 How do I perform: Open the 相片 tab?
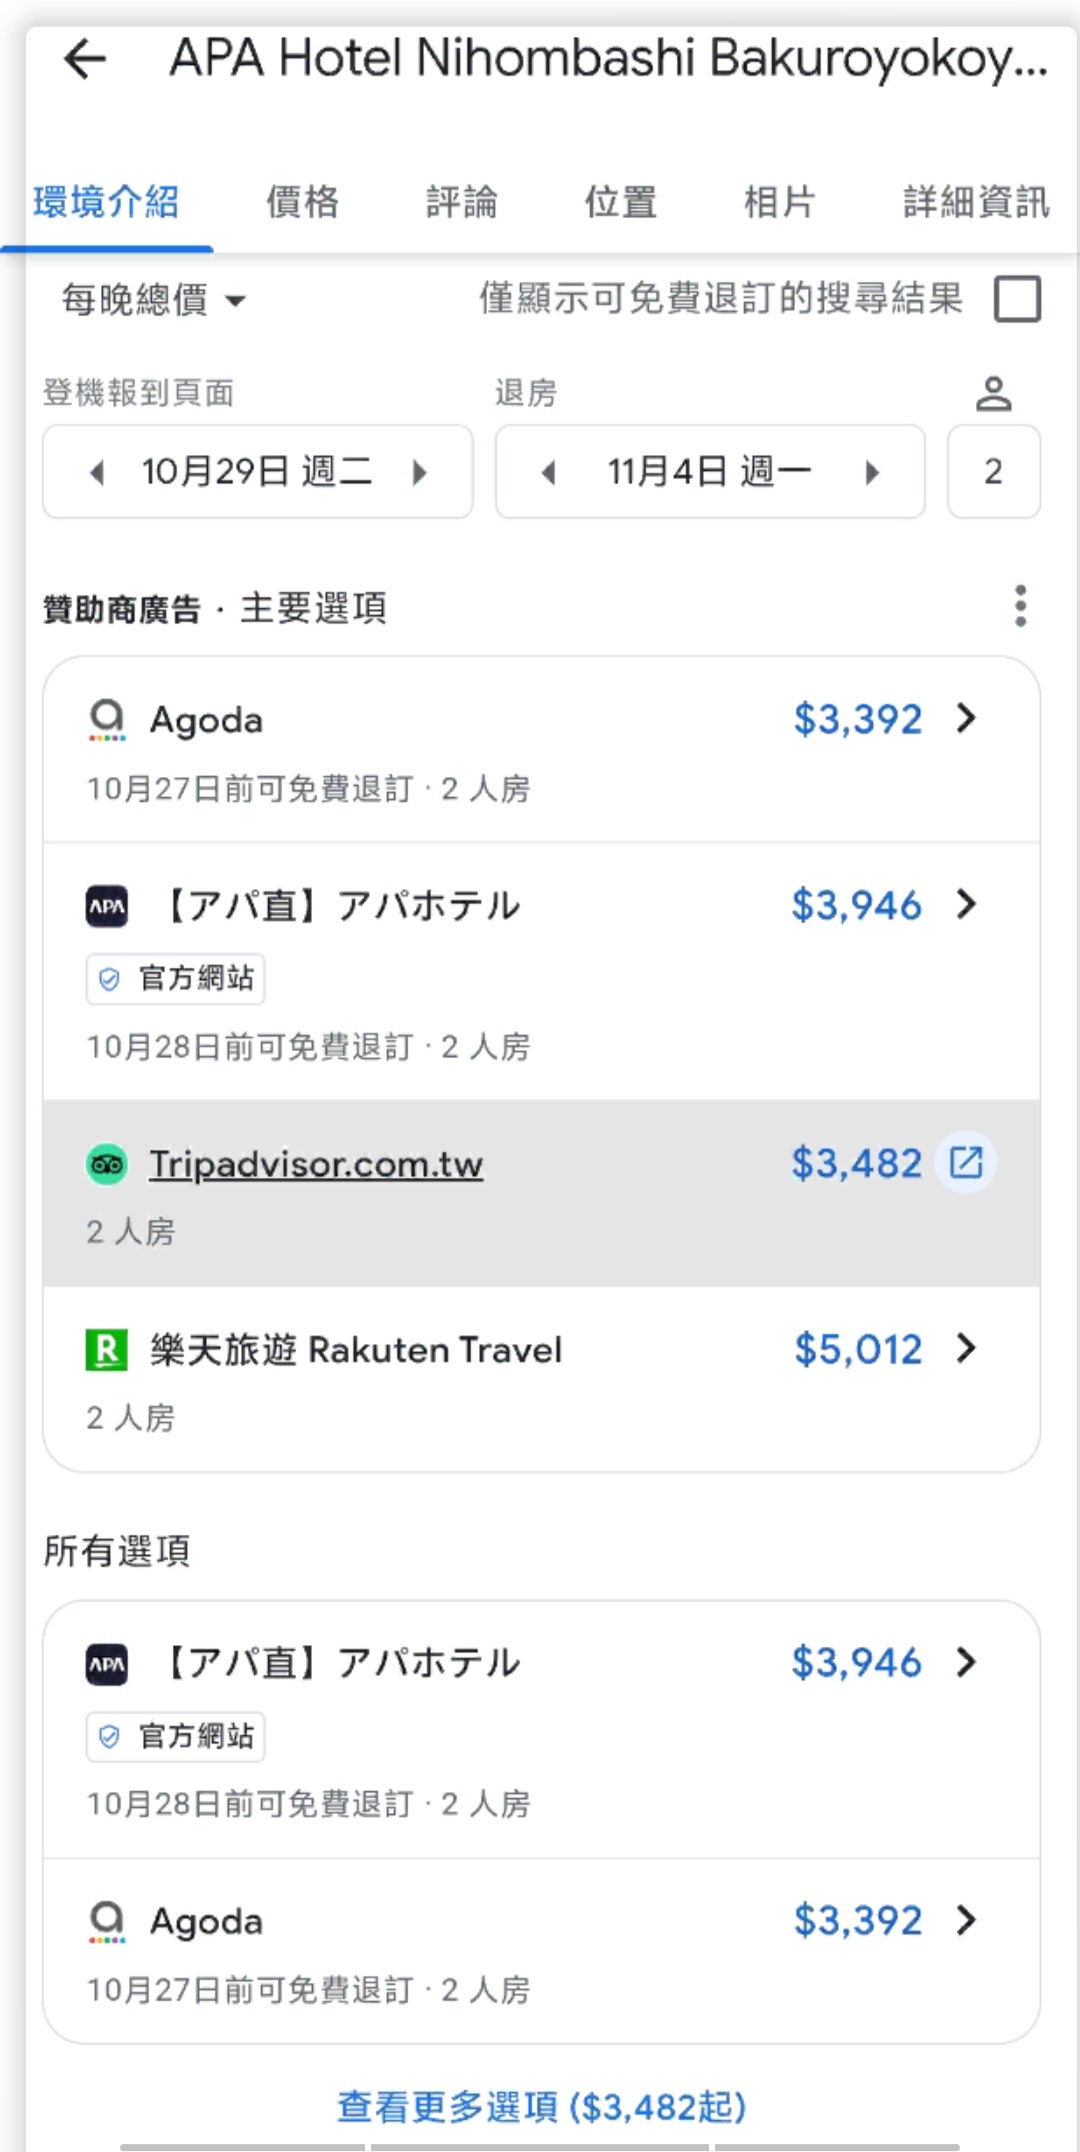tap(779, 202)
